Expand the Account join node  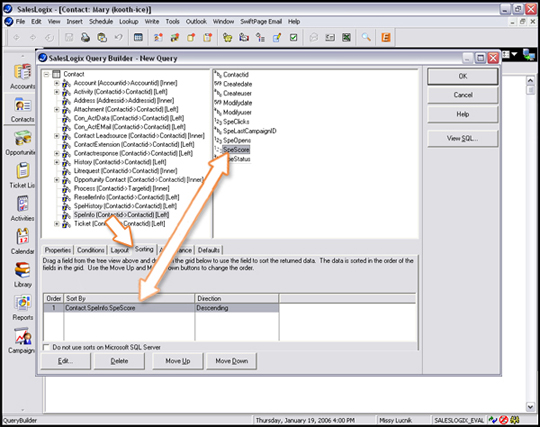click(56, 83)
